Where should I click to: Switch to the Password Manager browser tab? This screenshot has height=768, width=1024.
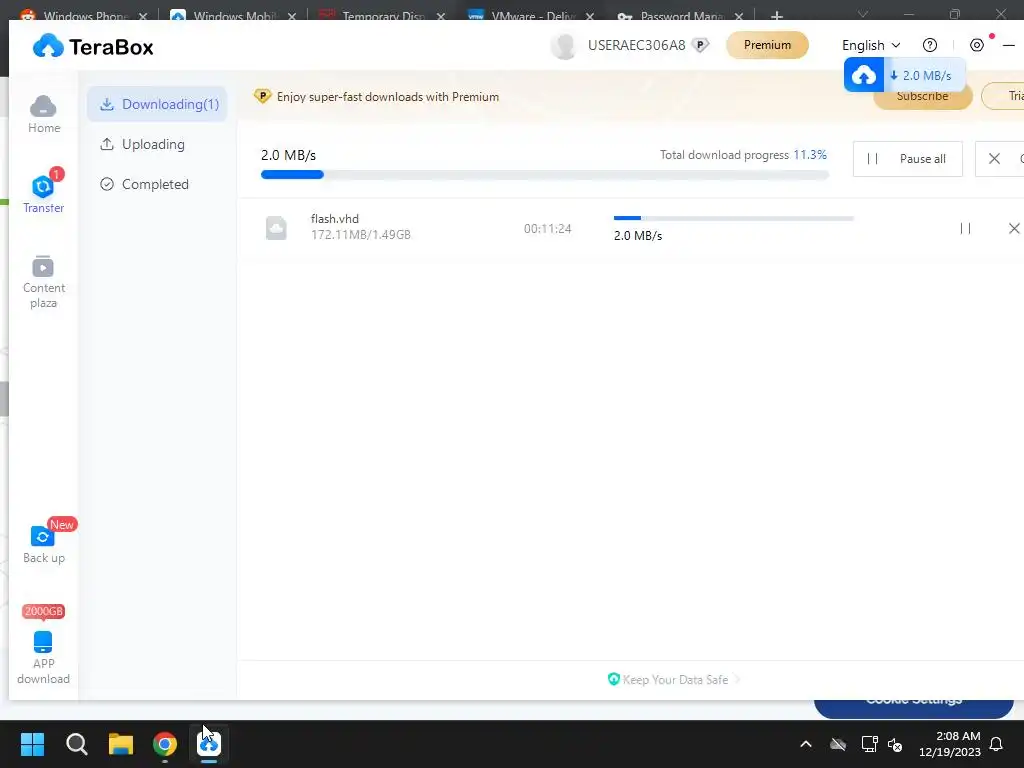(680, 16)
